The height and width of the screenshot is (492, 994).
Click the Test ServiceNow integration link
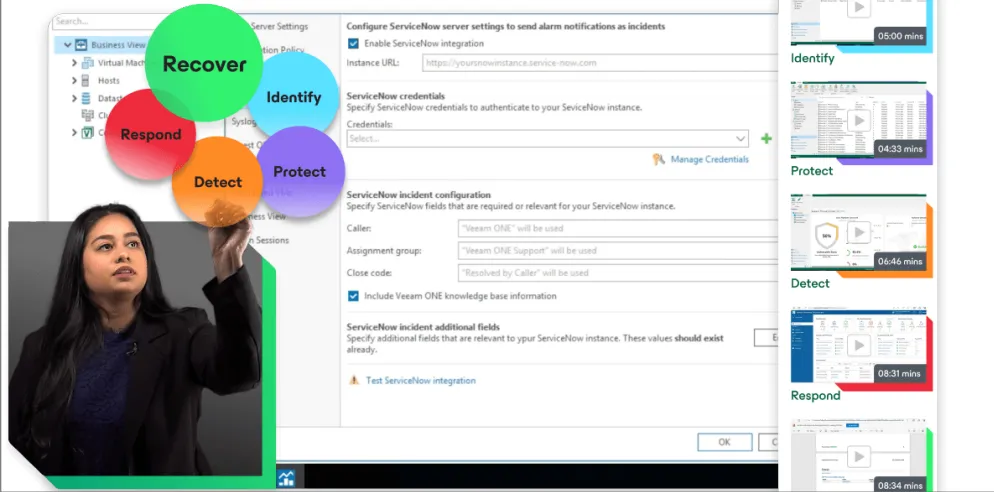point(420,381)
